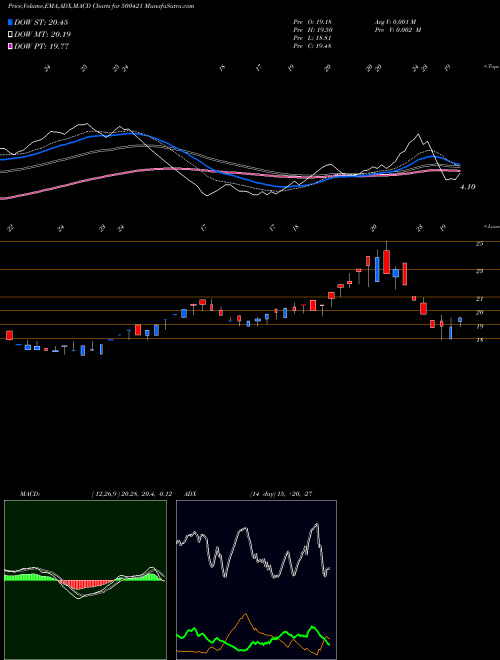The image size is (500, 660).
Task: Select the 'DOW ST: 20.45' legend text
Action: pyautogui.click(x=41, y=22)
